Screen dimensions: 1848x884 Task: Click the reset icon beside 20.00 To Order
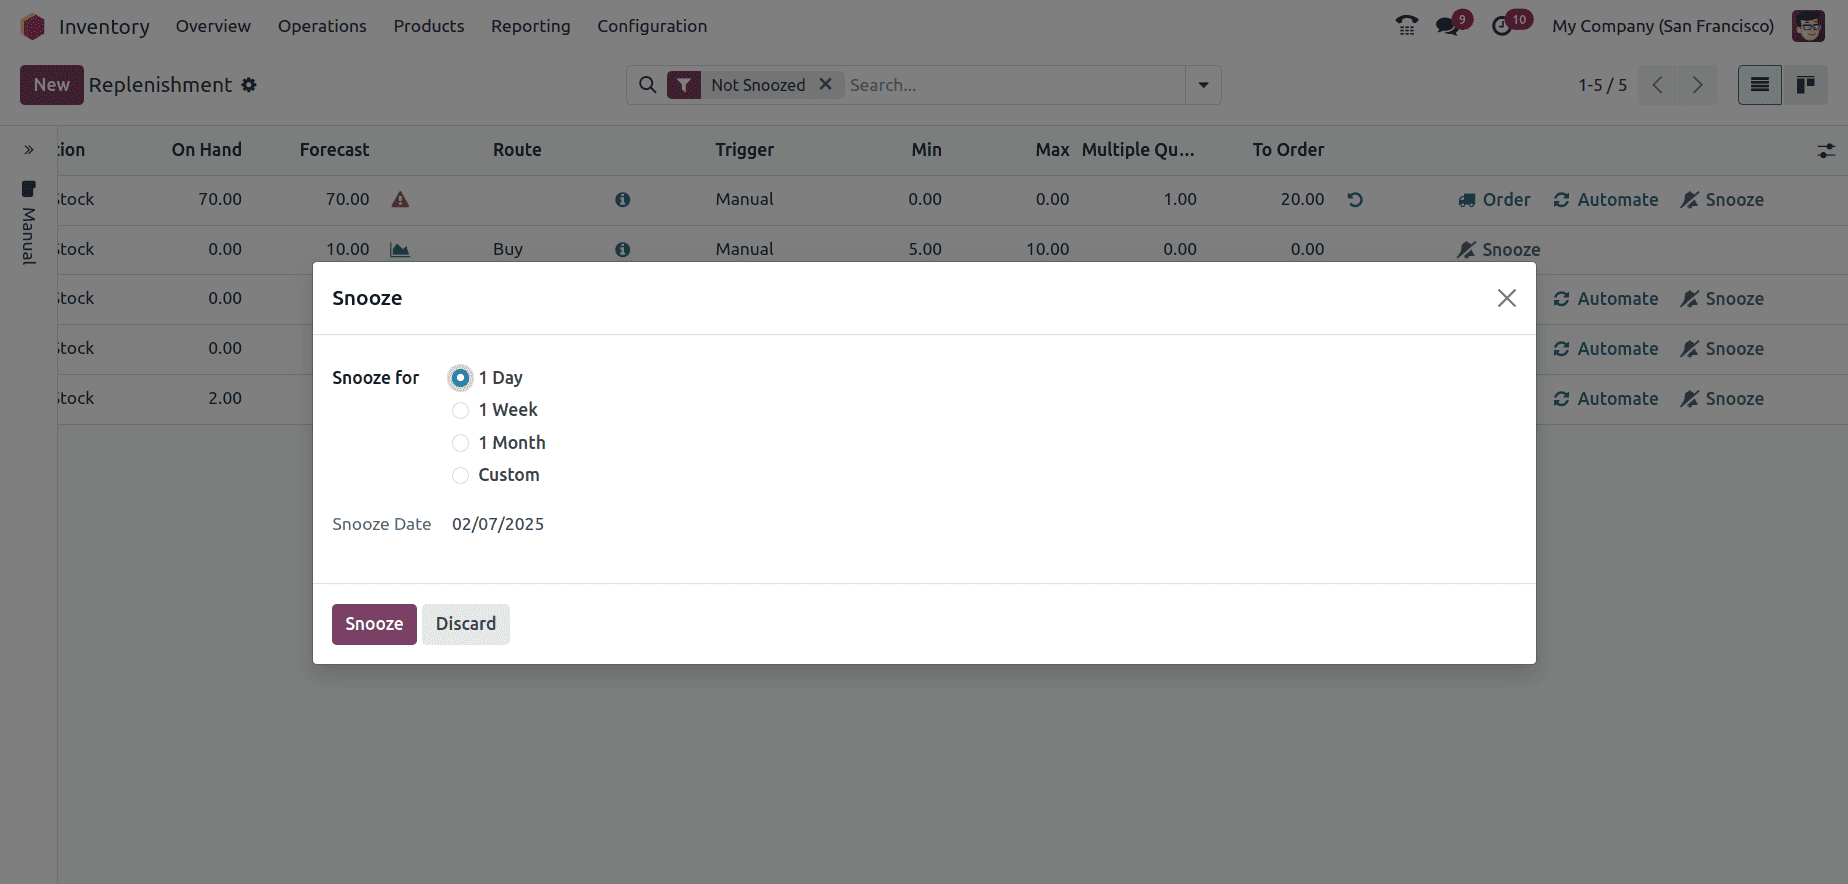point(1355,200)
